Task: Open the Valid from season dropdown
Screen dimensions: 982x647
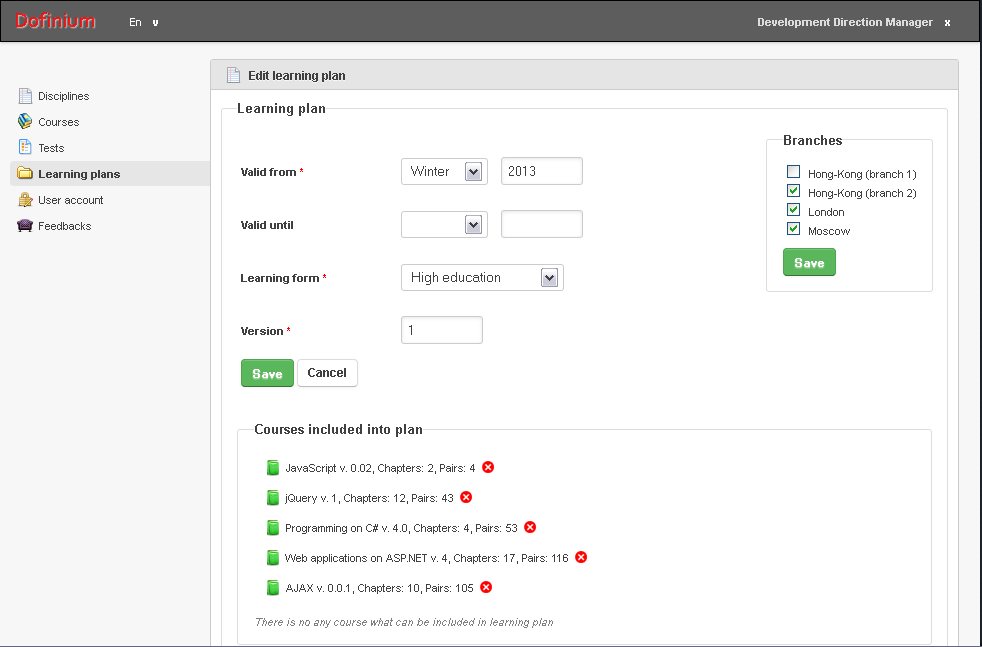Action: point(444,171)
